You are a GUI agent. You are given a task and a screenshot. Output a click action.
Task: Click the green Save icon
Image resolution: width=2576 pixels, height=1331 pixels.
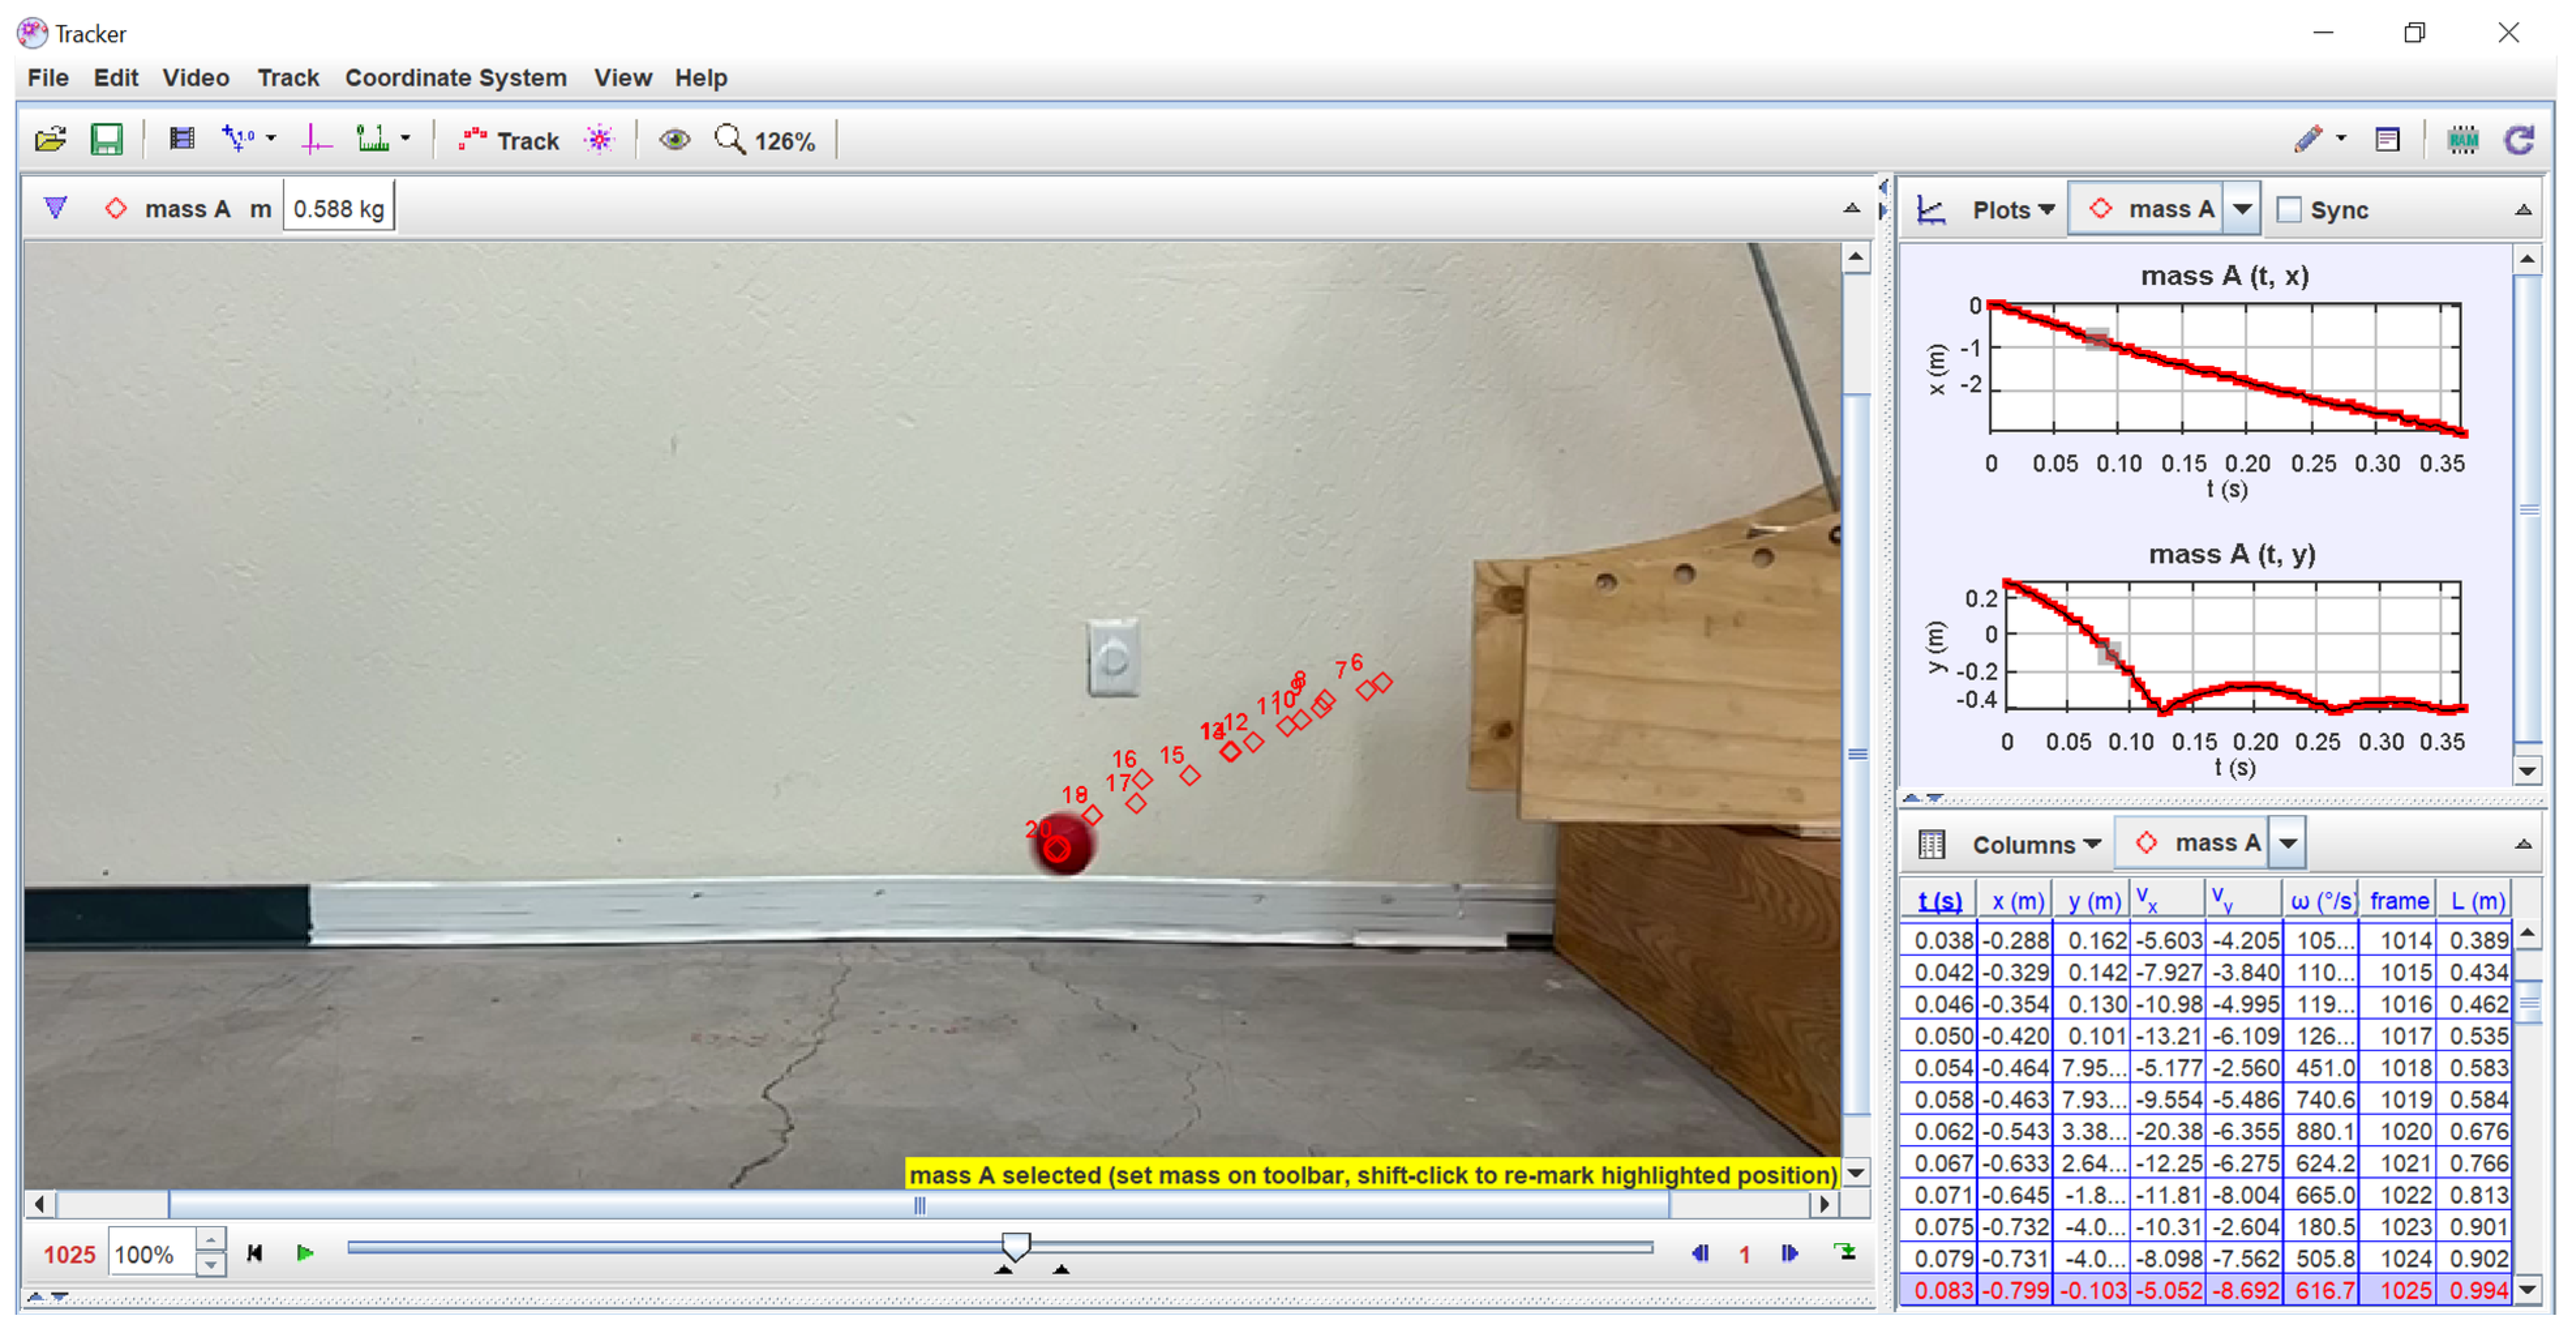[106, 140]
